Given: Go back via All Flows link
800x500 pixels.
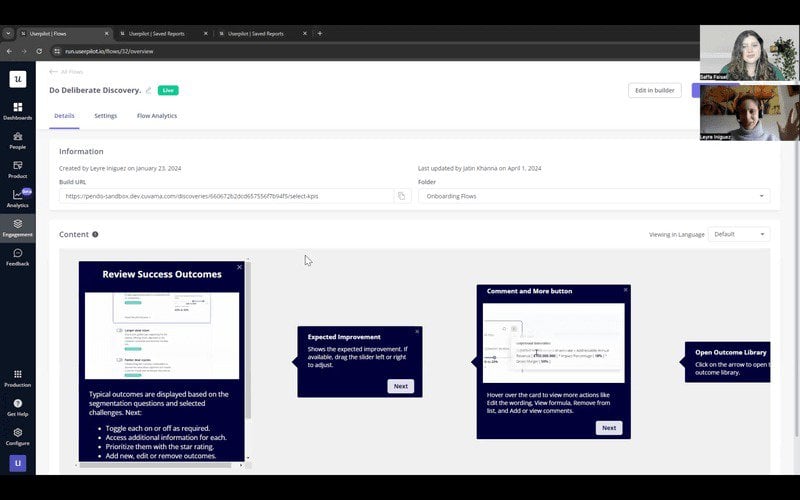Looking at the screenshot, I should (70, 72).
